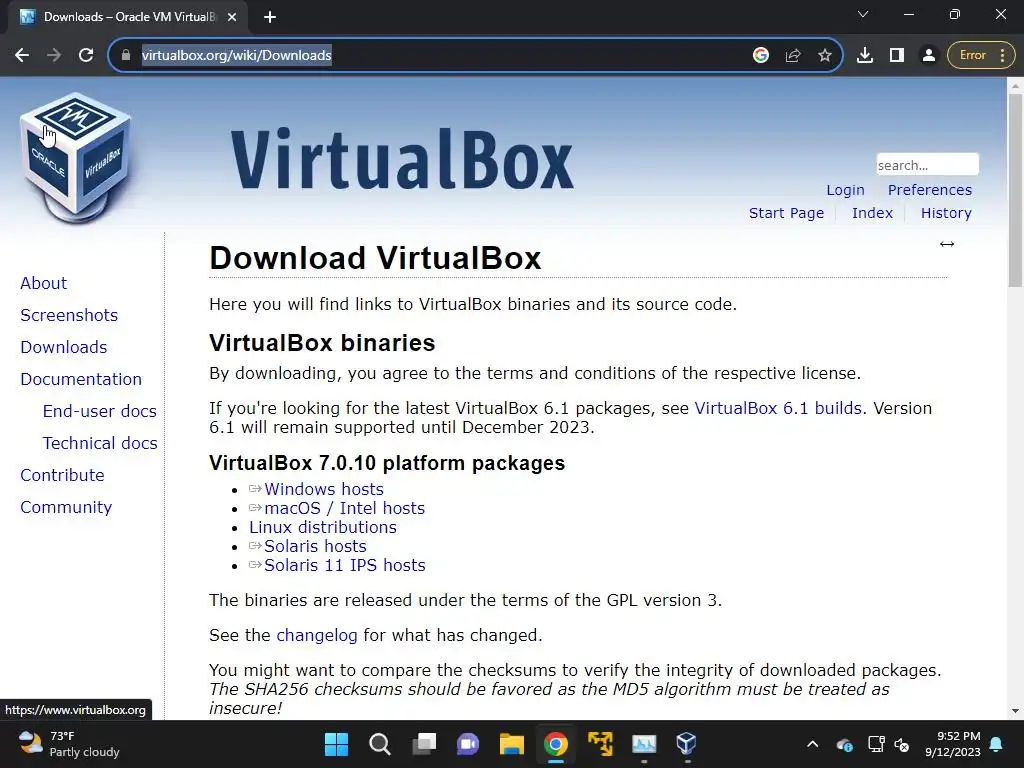The width and height of the screenshot is (1024, 768).
Task: Open Contribute in the sidebar
Action: [x=62, y=475]
